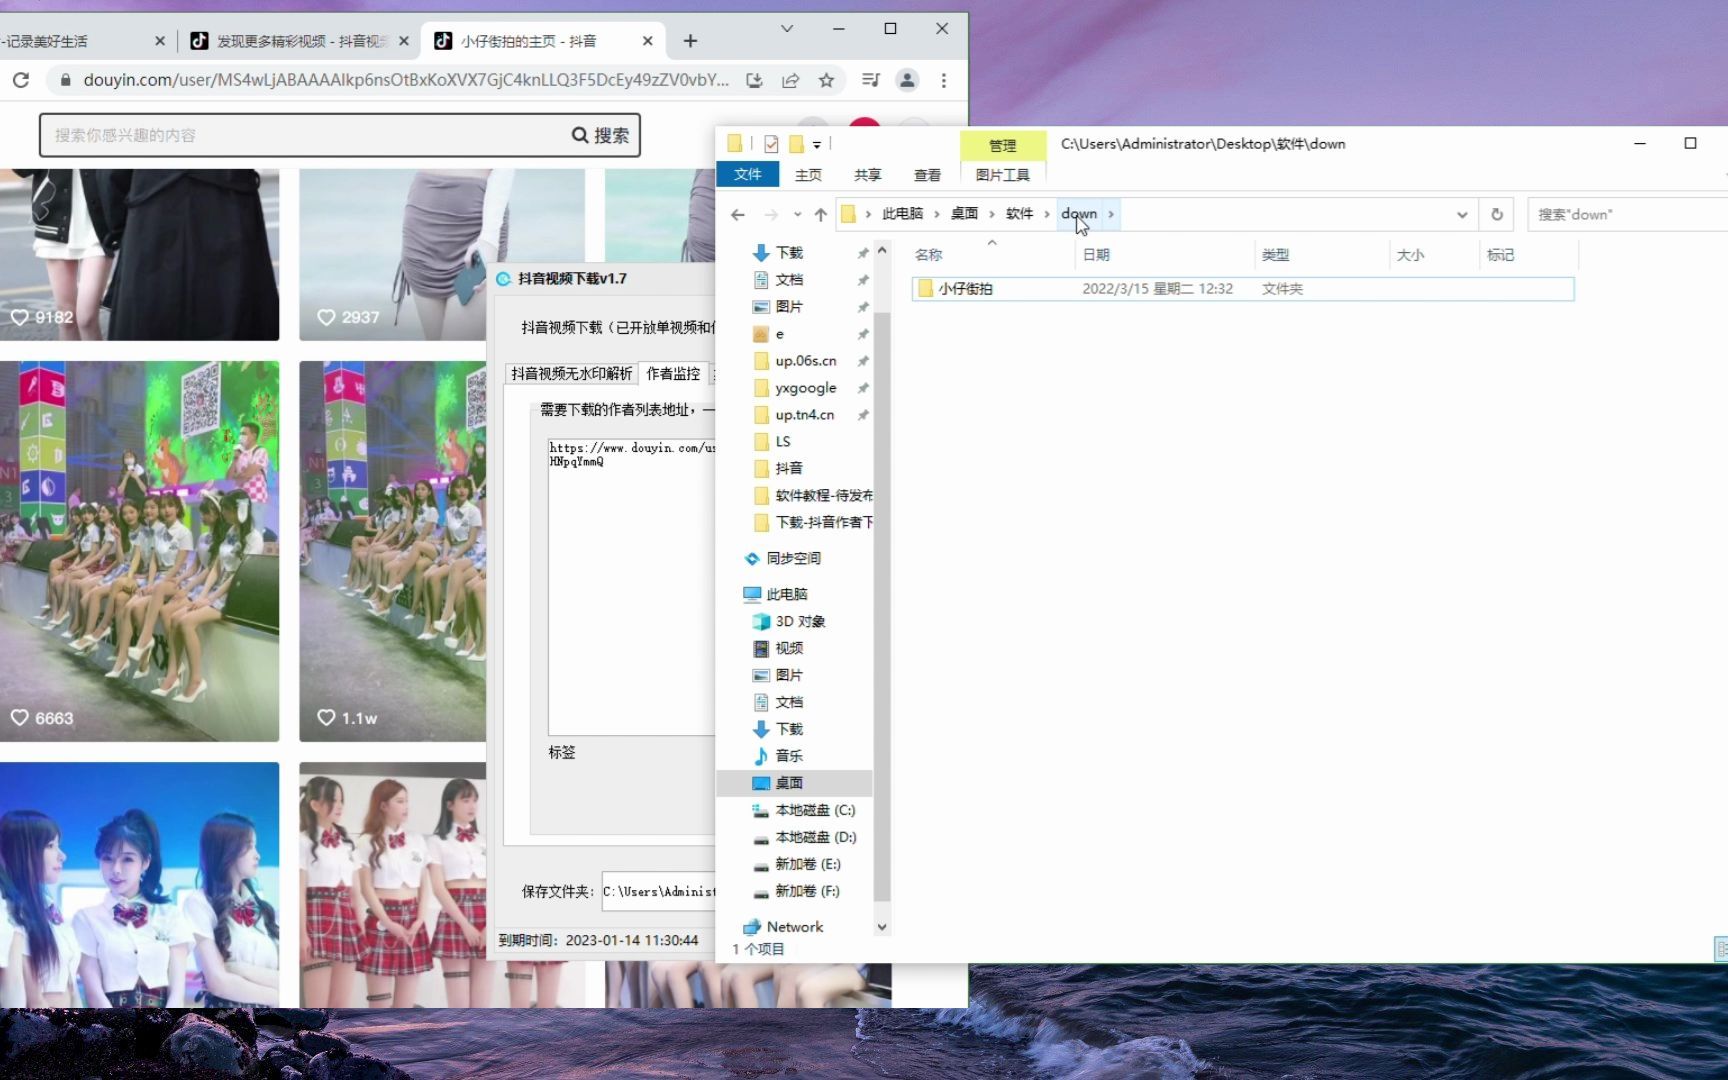Open the video thumbnail with 9182 likes
1728x1080 pixels.
pos(140,254)
